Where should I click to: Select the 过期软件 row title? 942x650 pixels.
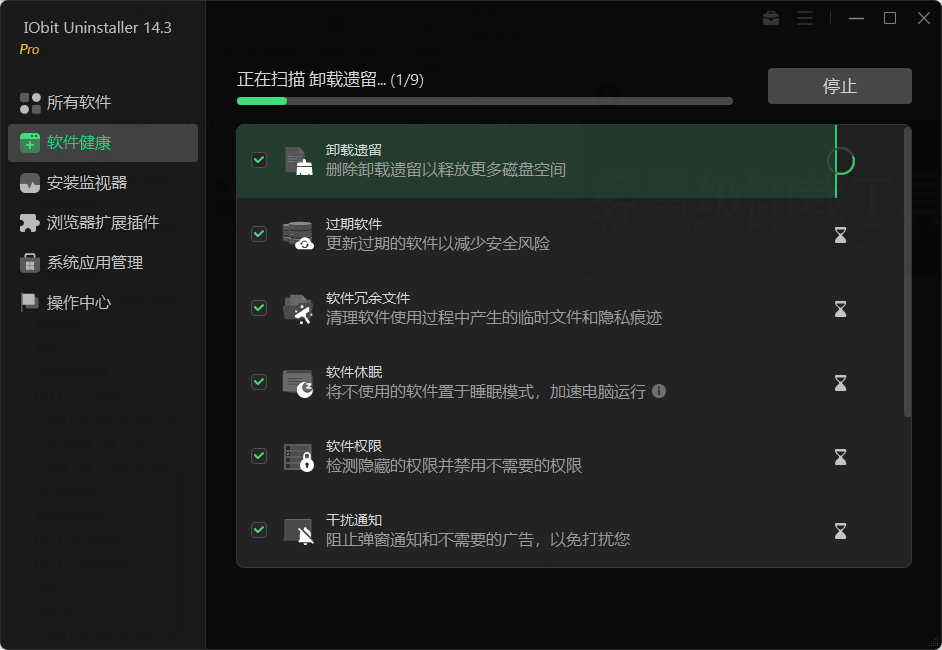354,224
